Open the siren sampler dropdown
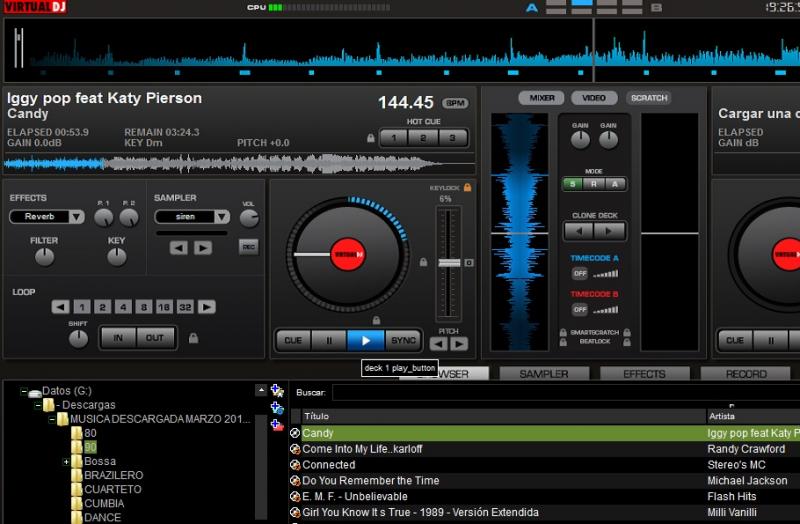The width and height of the screenshot is (800, 524). [x=222, y=217]
